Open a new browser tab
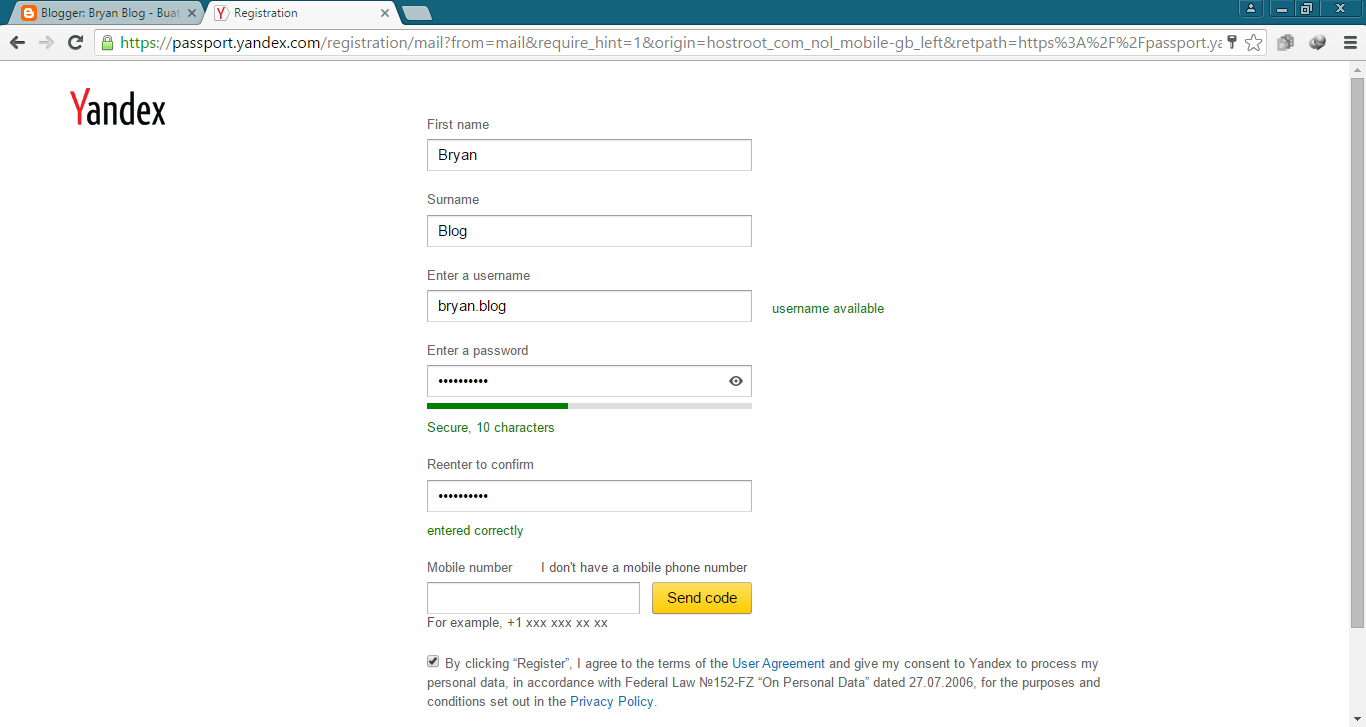The width and height of the screenshot is (1366, 727). point(416,13)
